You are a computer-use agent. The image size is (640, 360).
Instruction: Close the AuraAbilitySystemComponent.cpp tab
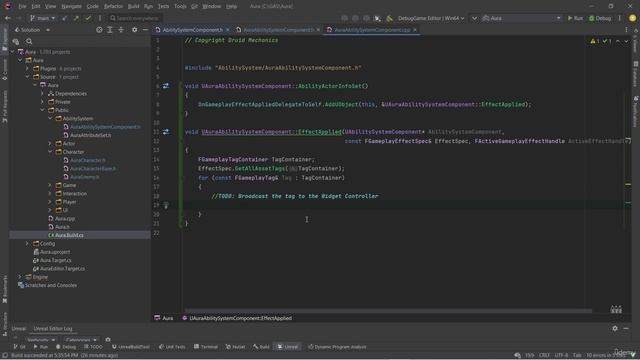coord(415,30)
